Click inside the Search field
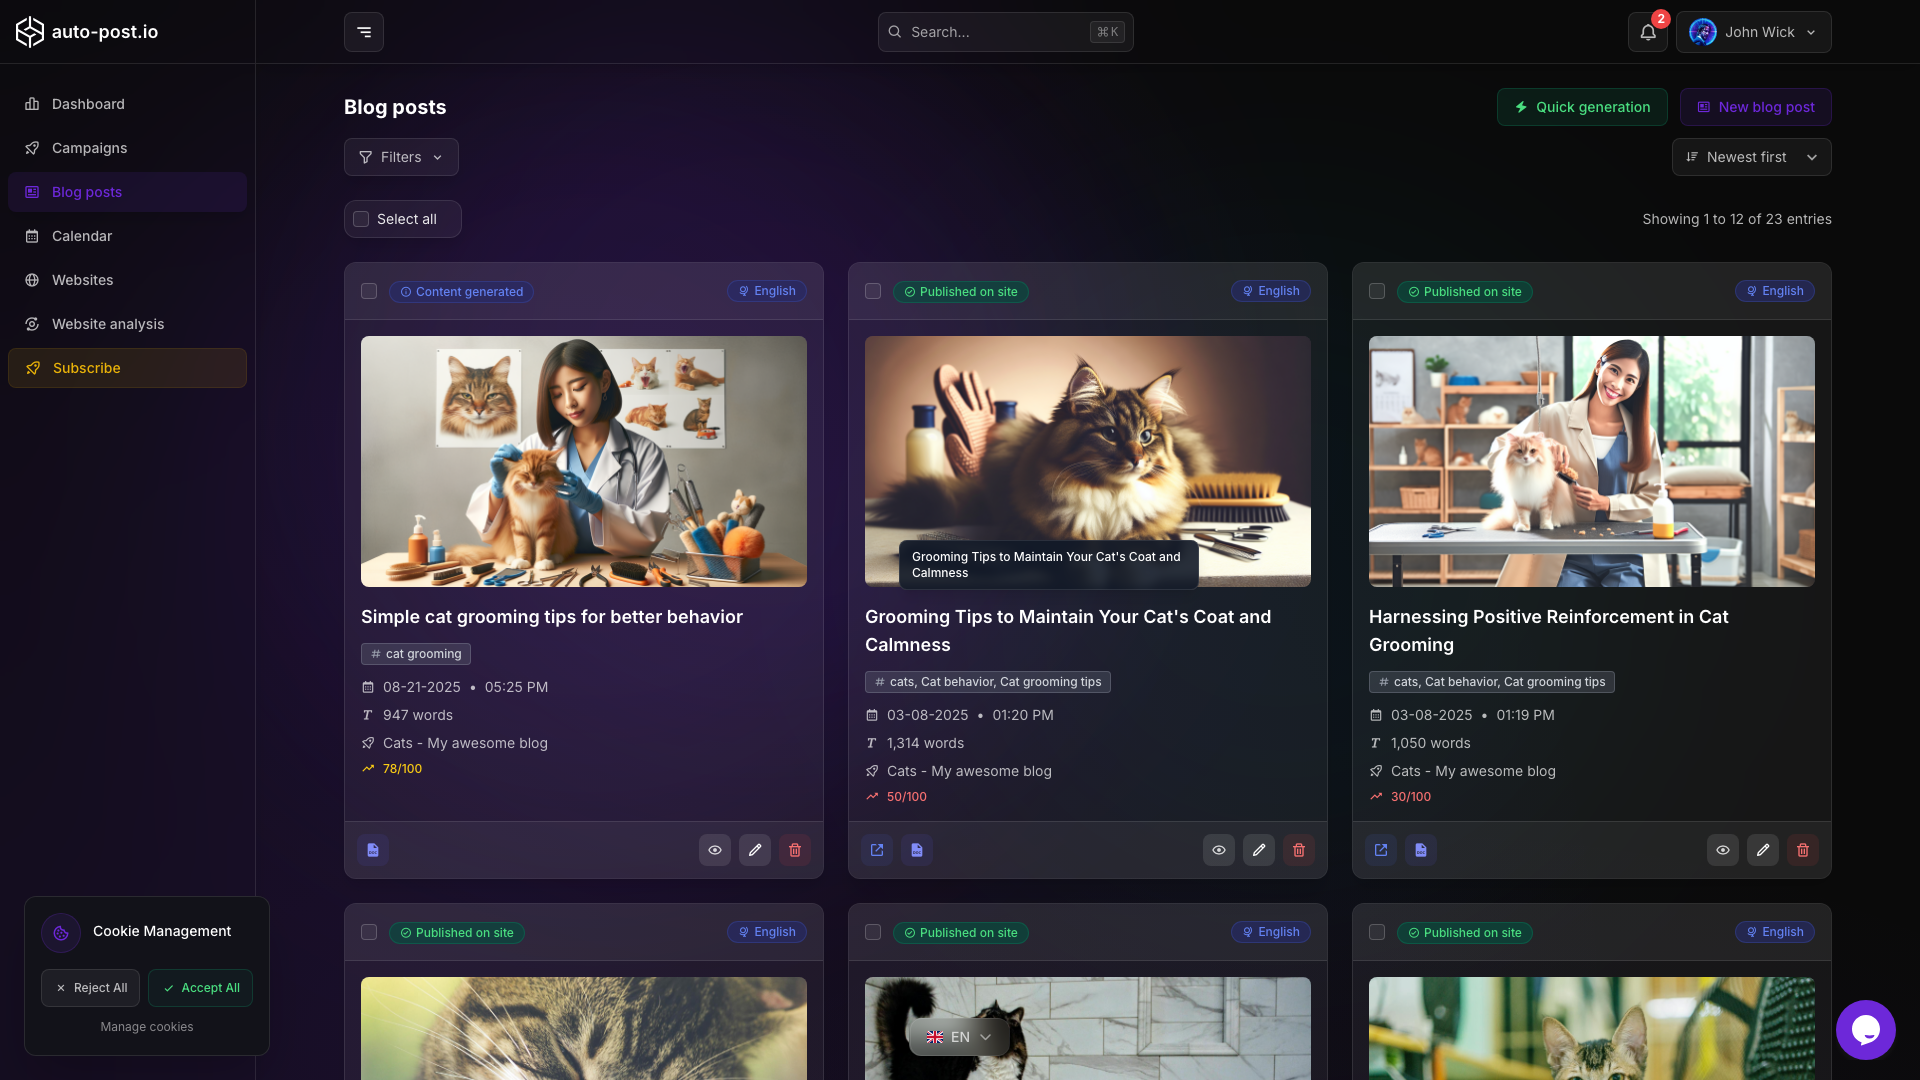Screen dimensions: 1920x1080 1005,32
